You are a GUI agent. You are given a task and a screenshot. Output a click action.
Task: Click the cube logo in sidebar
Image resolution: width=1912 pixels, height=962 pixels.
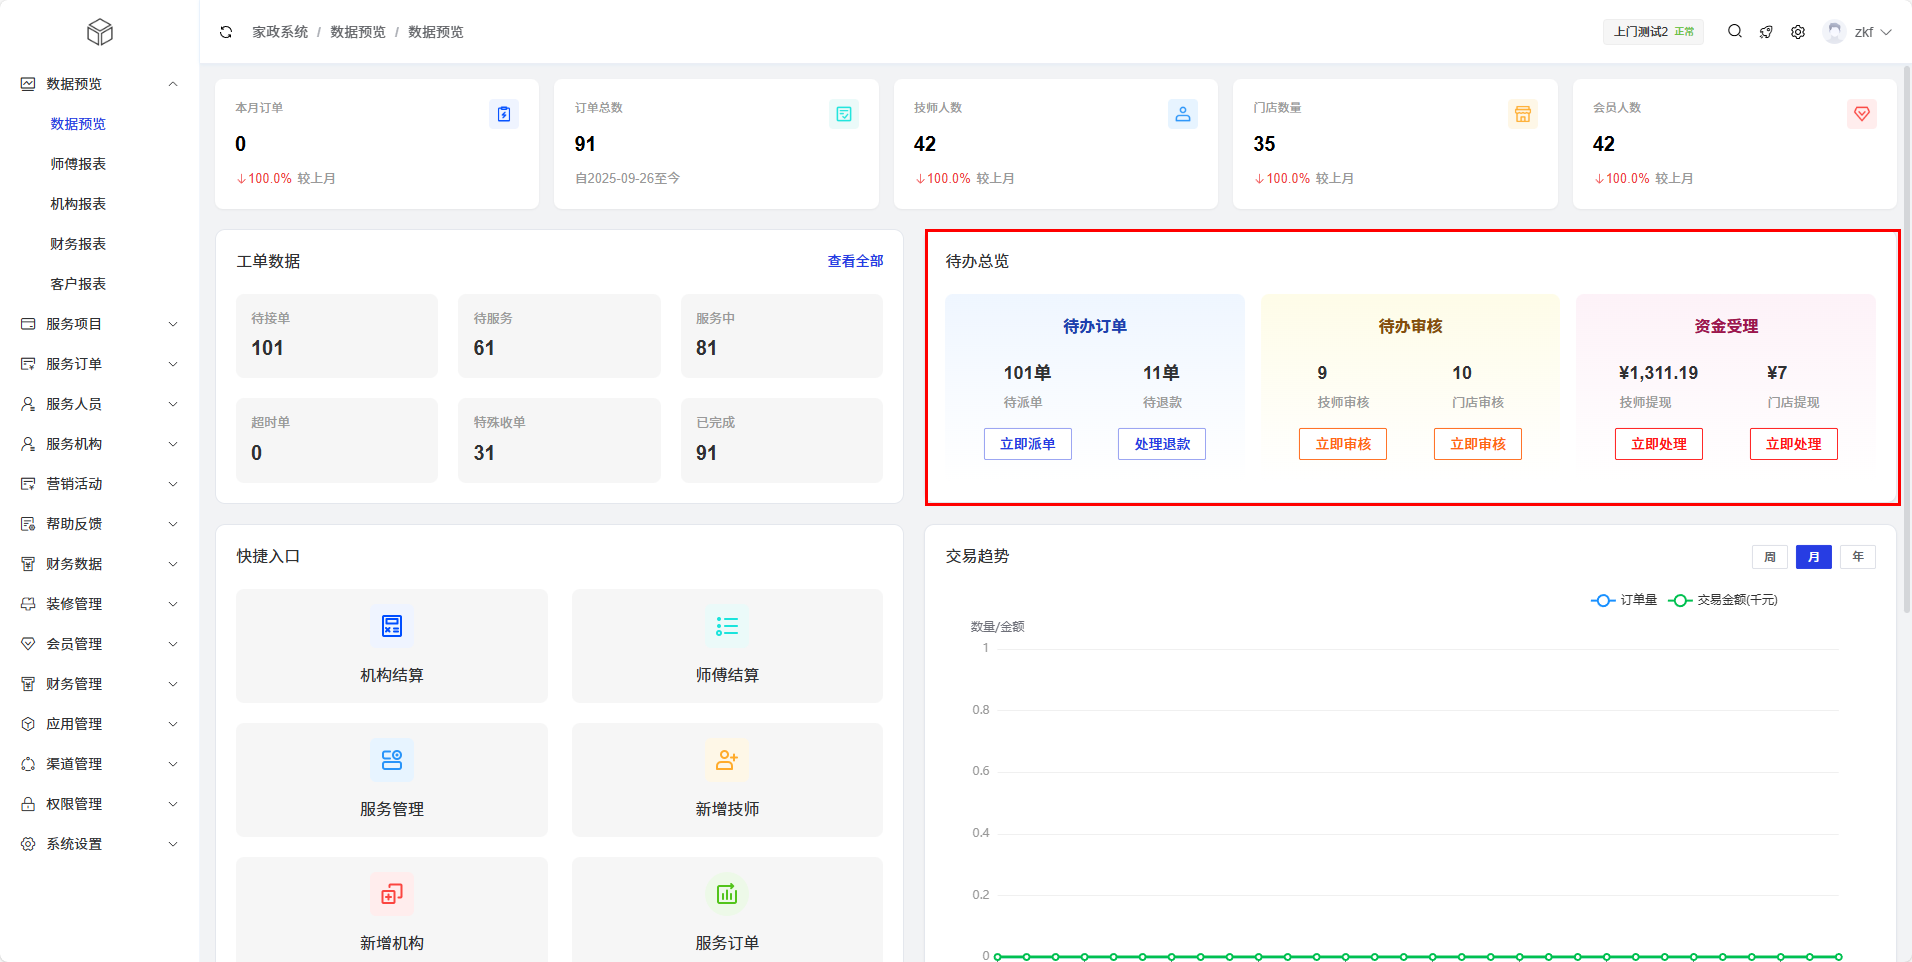pyautogui.click(x=100, y=32)
